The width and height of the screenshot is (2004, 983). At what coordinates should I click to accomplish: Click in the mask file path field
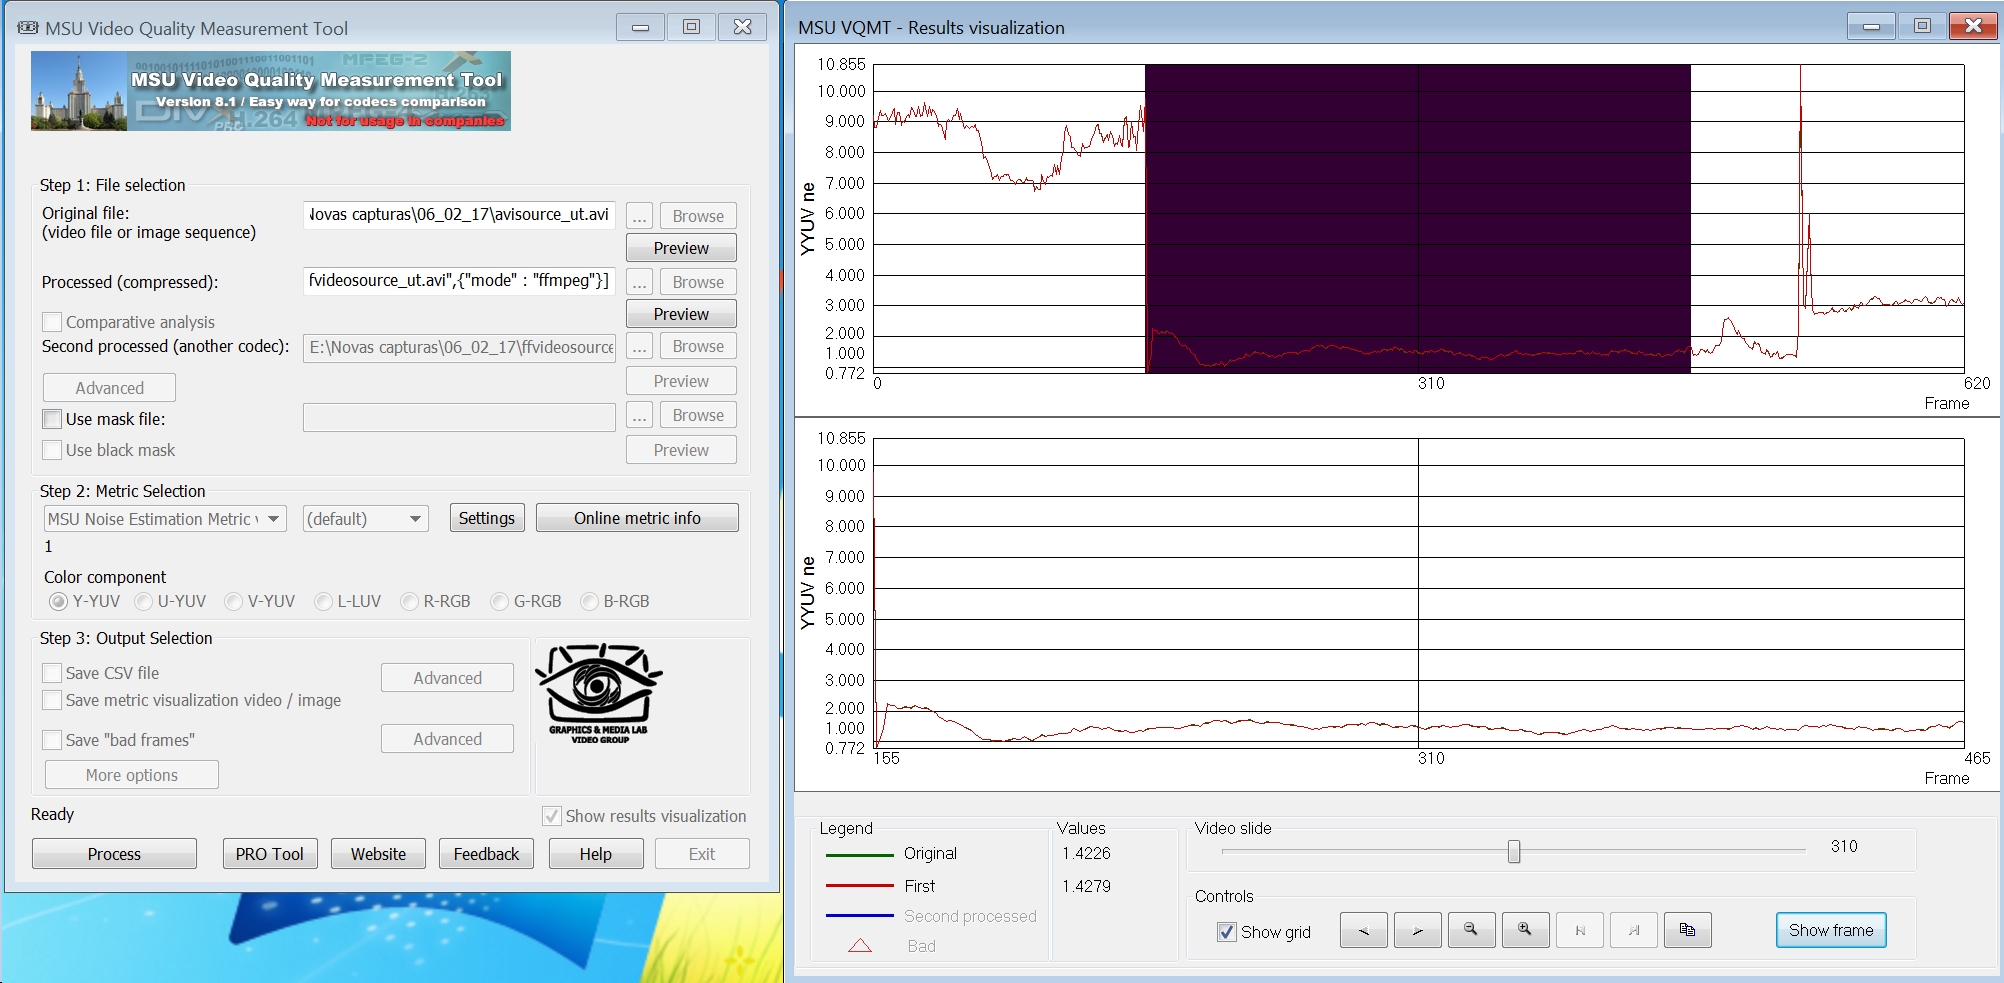(459, 417)
